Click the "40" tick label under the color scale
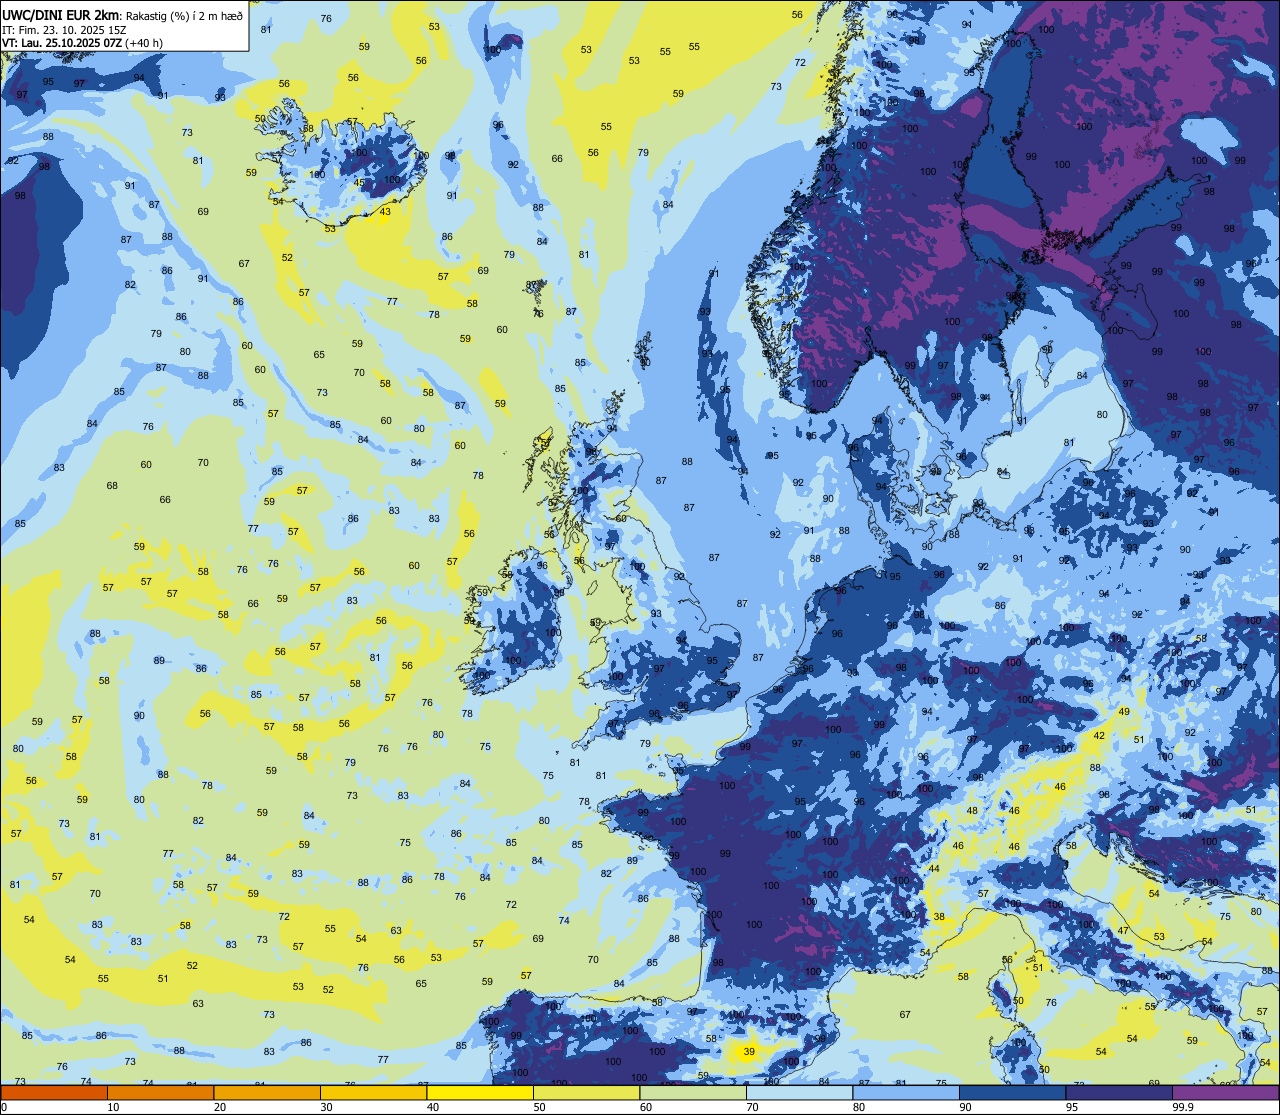Viewport: 1280px width, 1115px height. [433, 1106]
